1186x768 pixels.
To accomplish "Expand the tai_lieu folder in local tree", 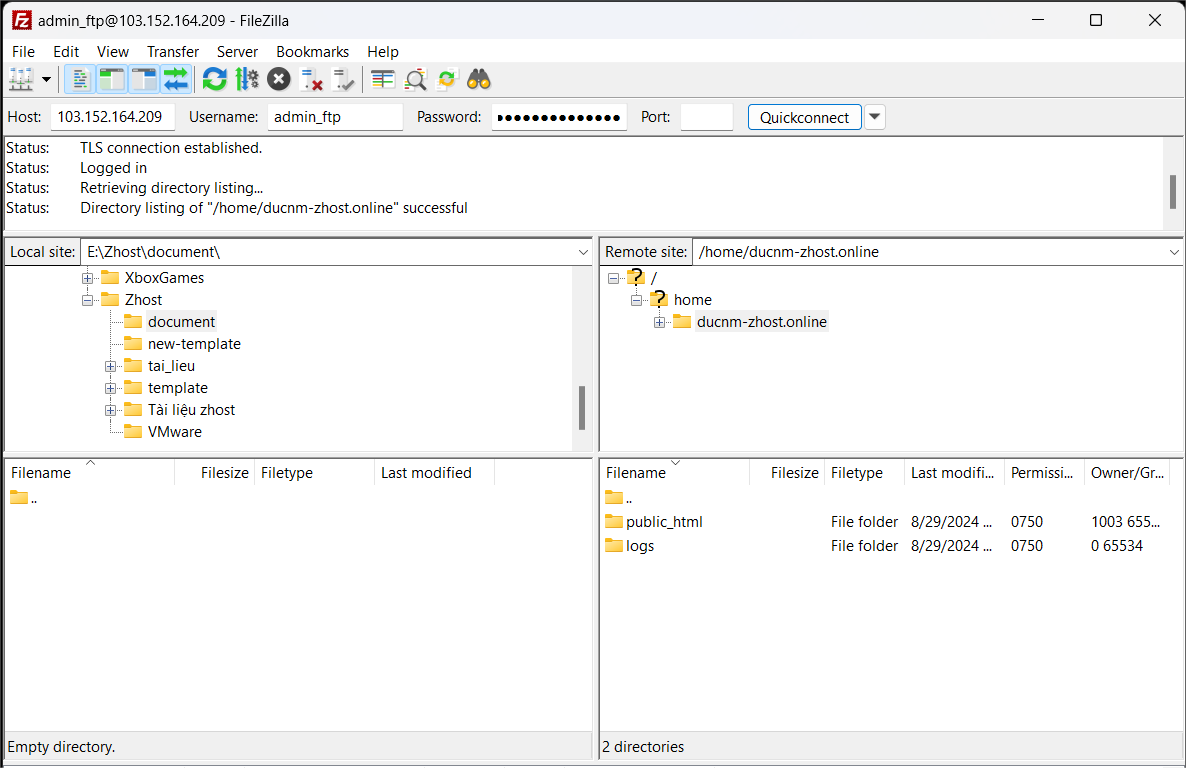I will pos(110,366).
